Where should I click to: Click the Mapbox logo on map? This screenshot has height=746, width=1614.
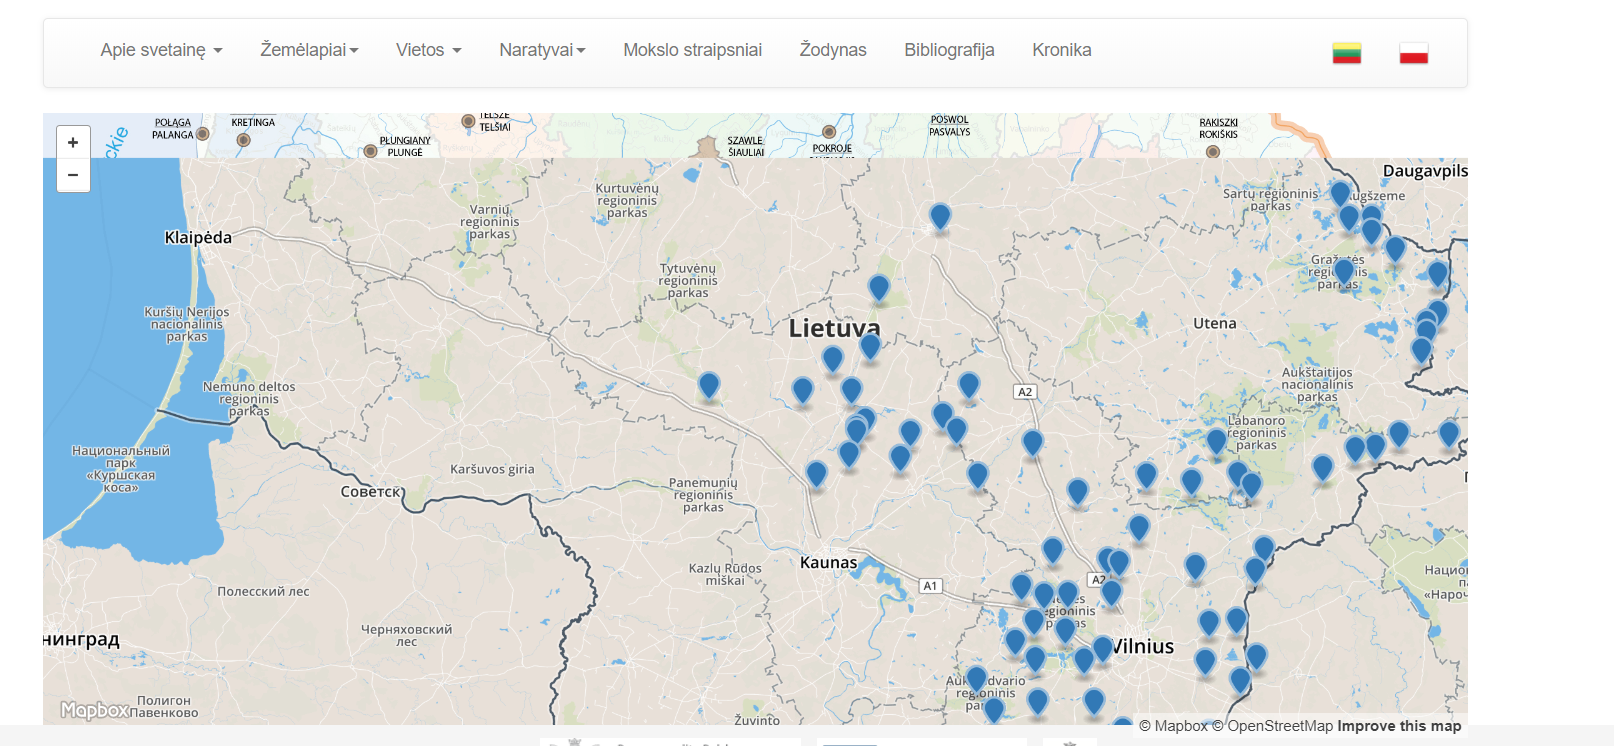click(x=95, y=710)
